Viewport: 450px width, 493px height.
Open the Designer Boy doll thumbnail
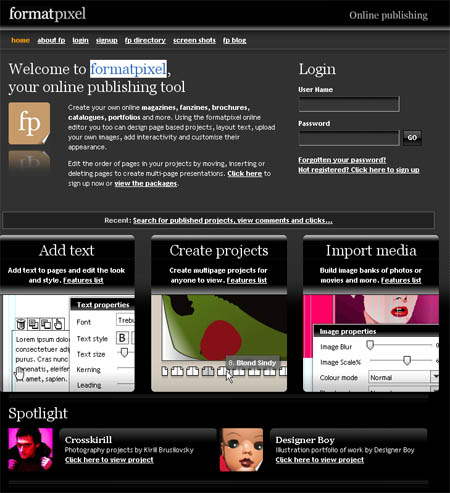pyautogui.click(x=241, y=449)
